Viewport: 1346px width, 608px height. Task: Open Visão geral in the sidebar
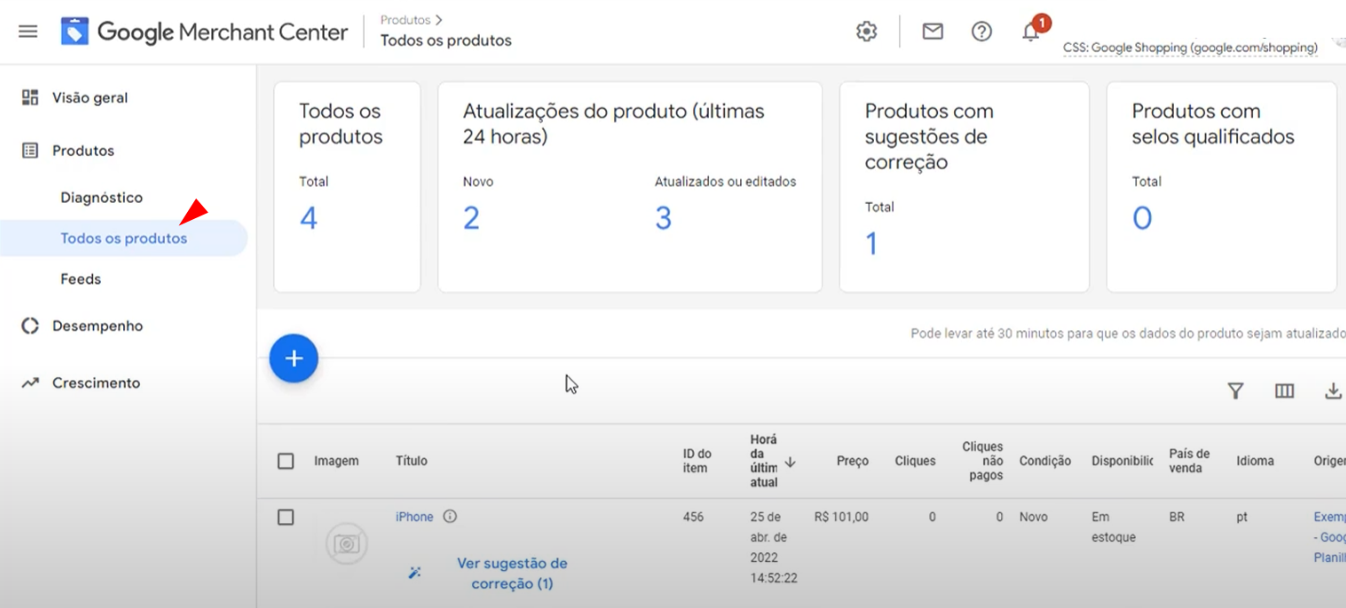[x=90, y=98]
